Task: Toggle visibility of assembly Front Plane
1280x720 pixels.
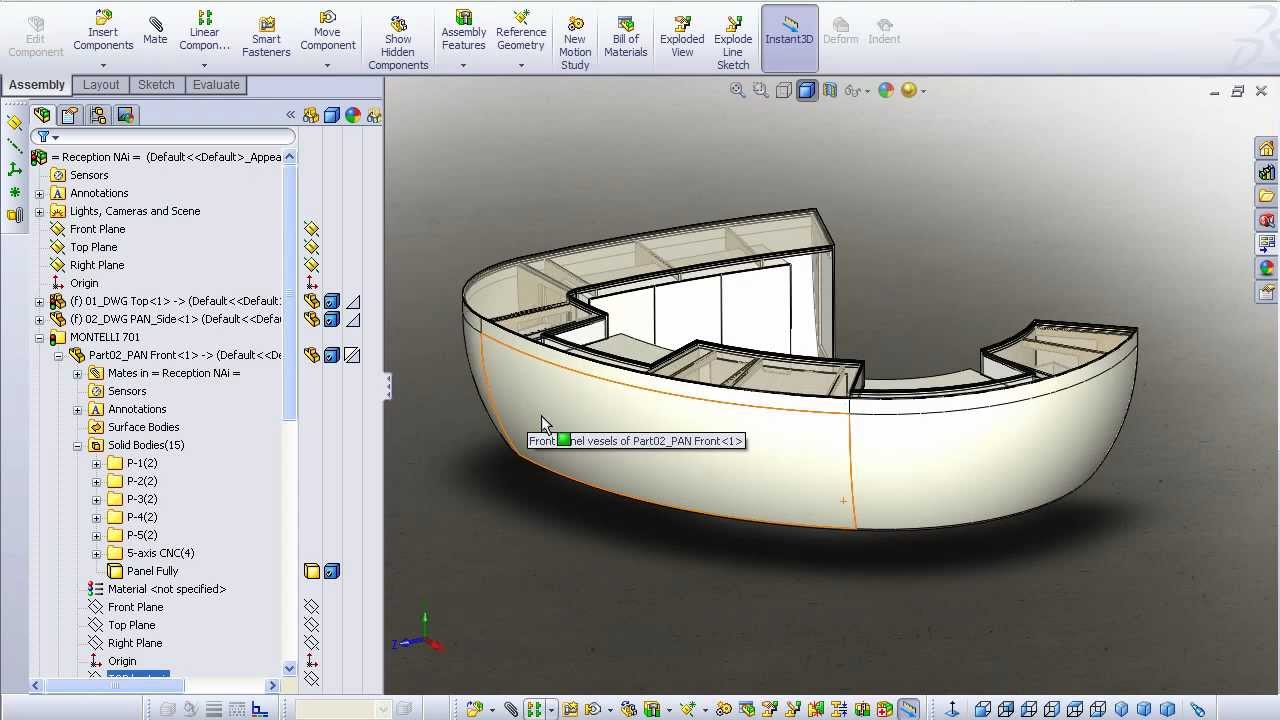Action: [312, 229]
